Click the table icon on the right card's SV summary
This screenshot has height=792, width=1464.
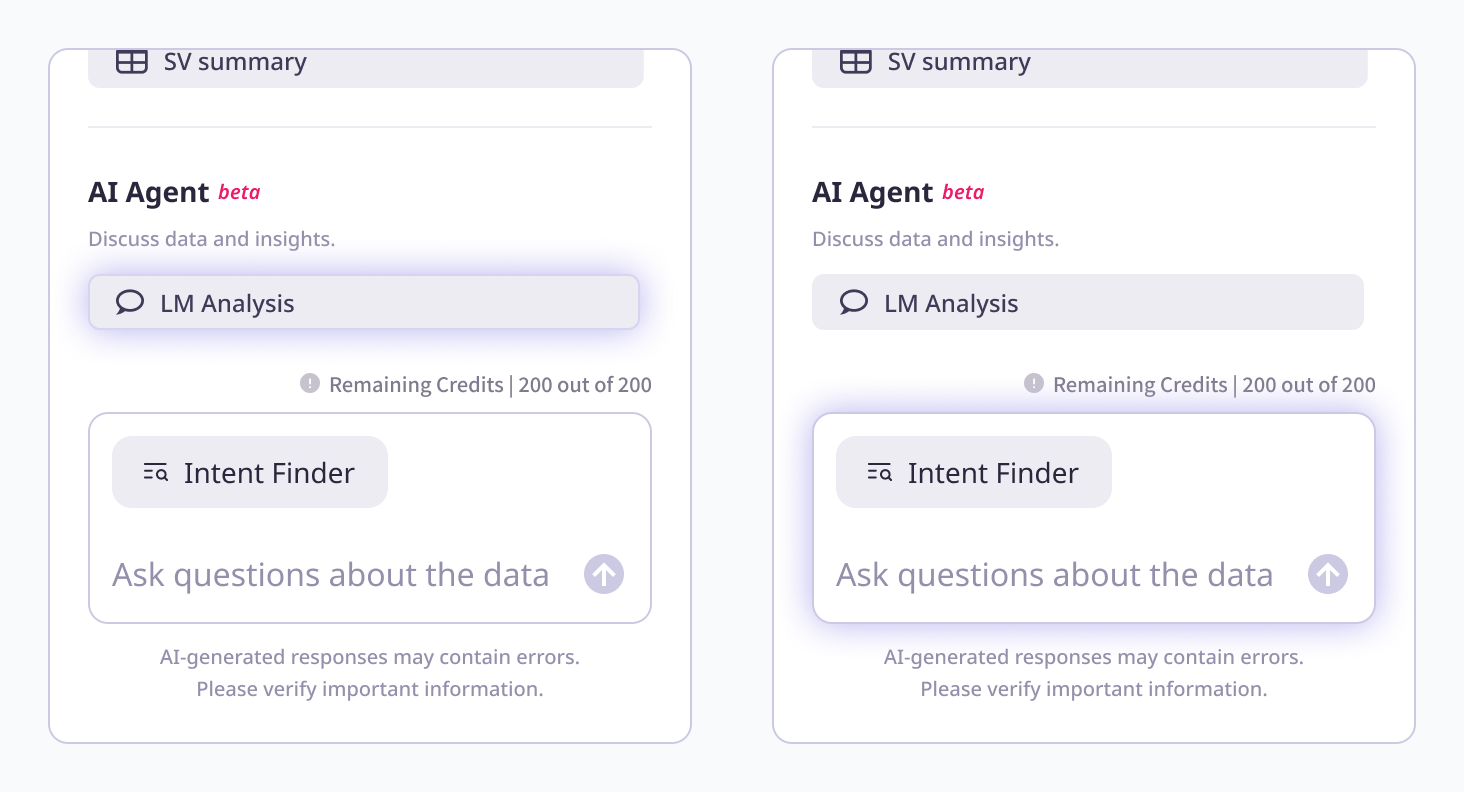[856, 62]
